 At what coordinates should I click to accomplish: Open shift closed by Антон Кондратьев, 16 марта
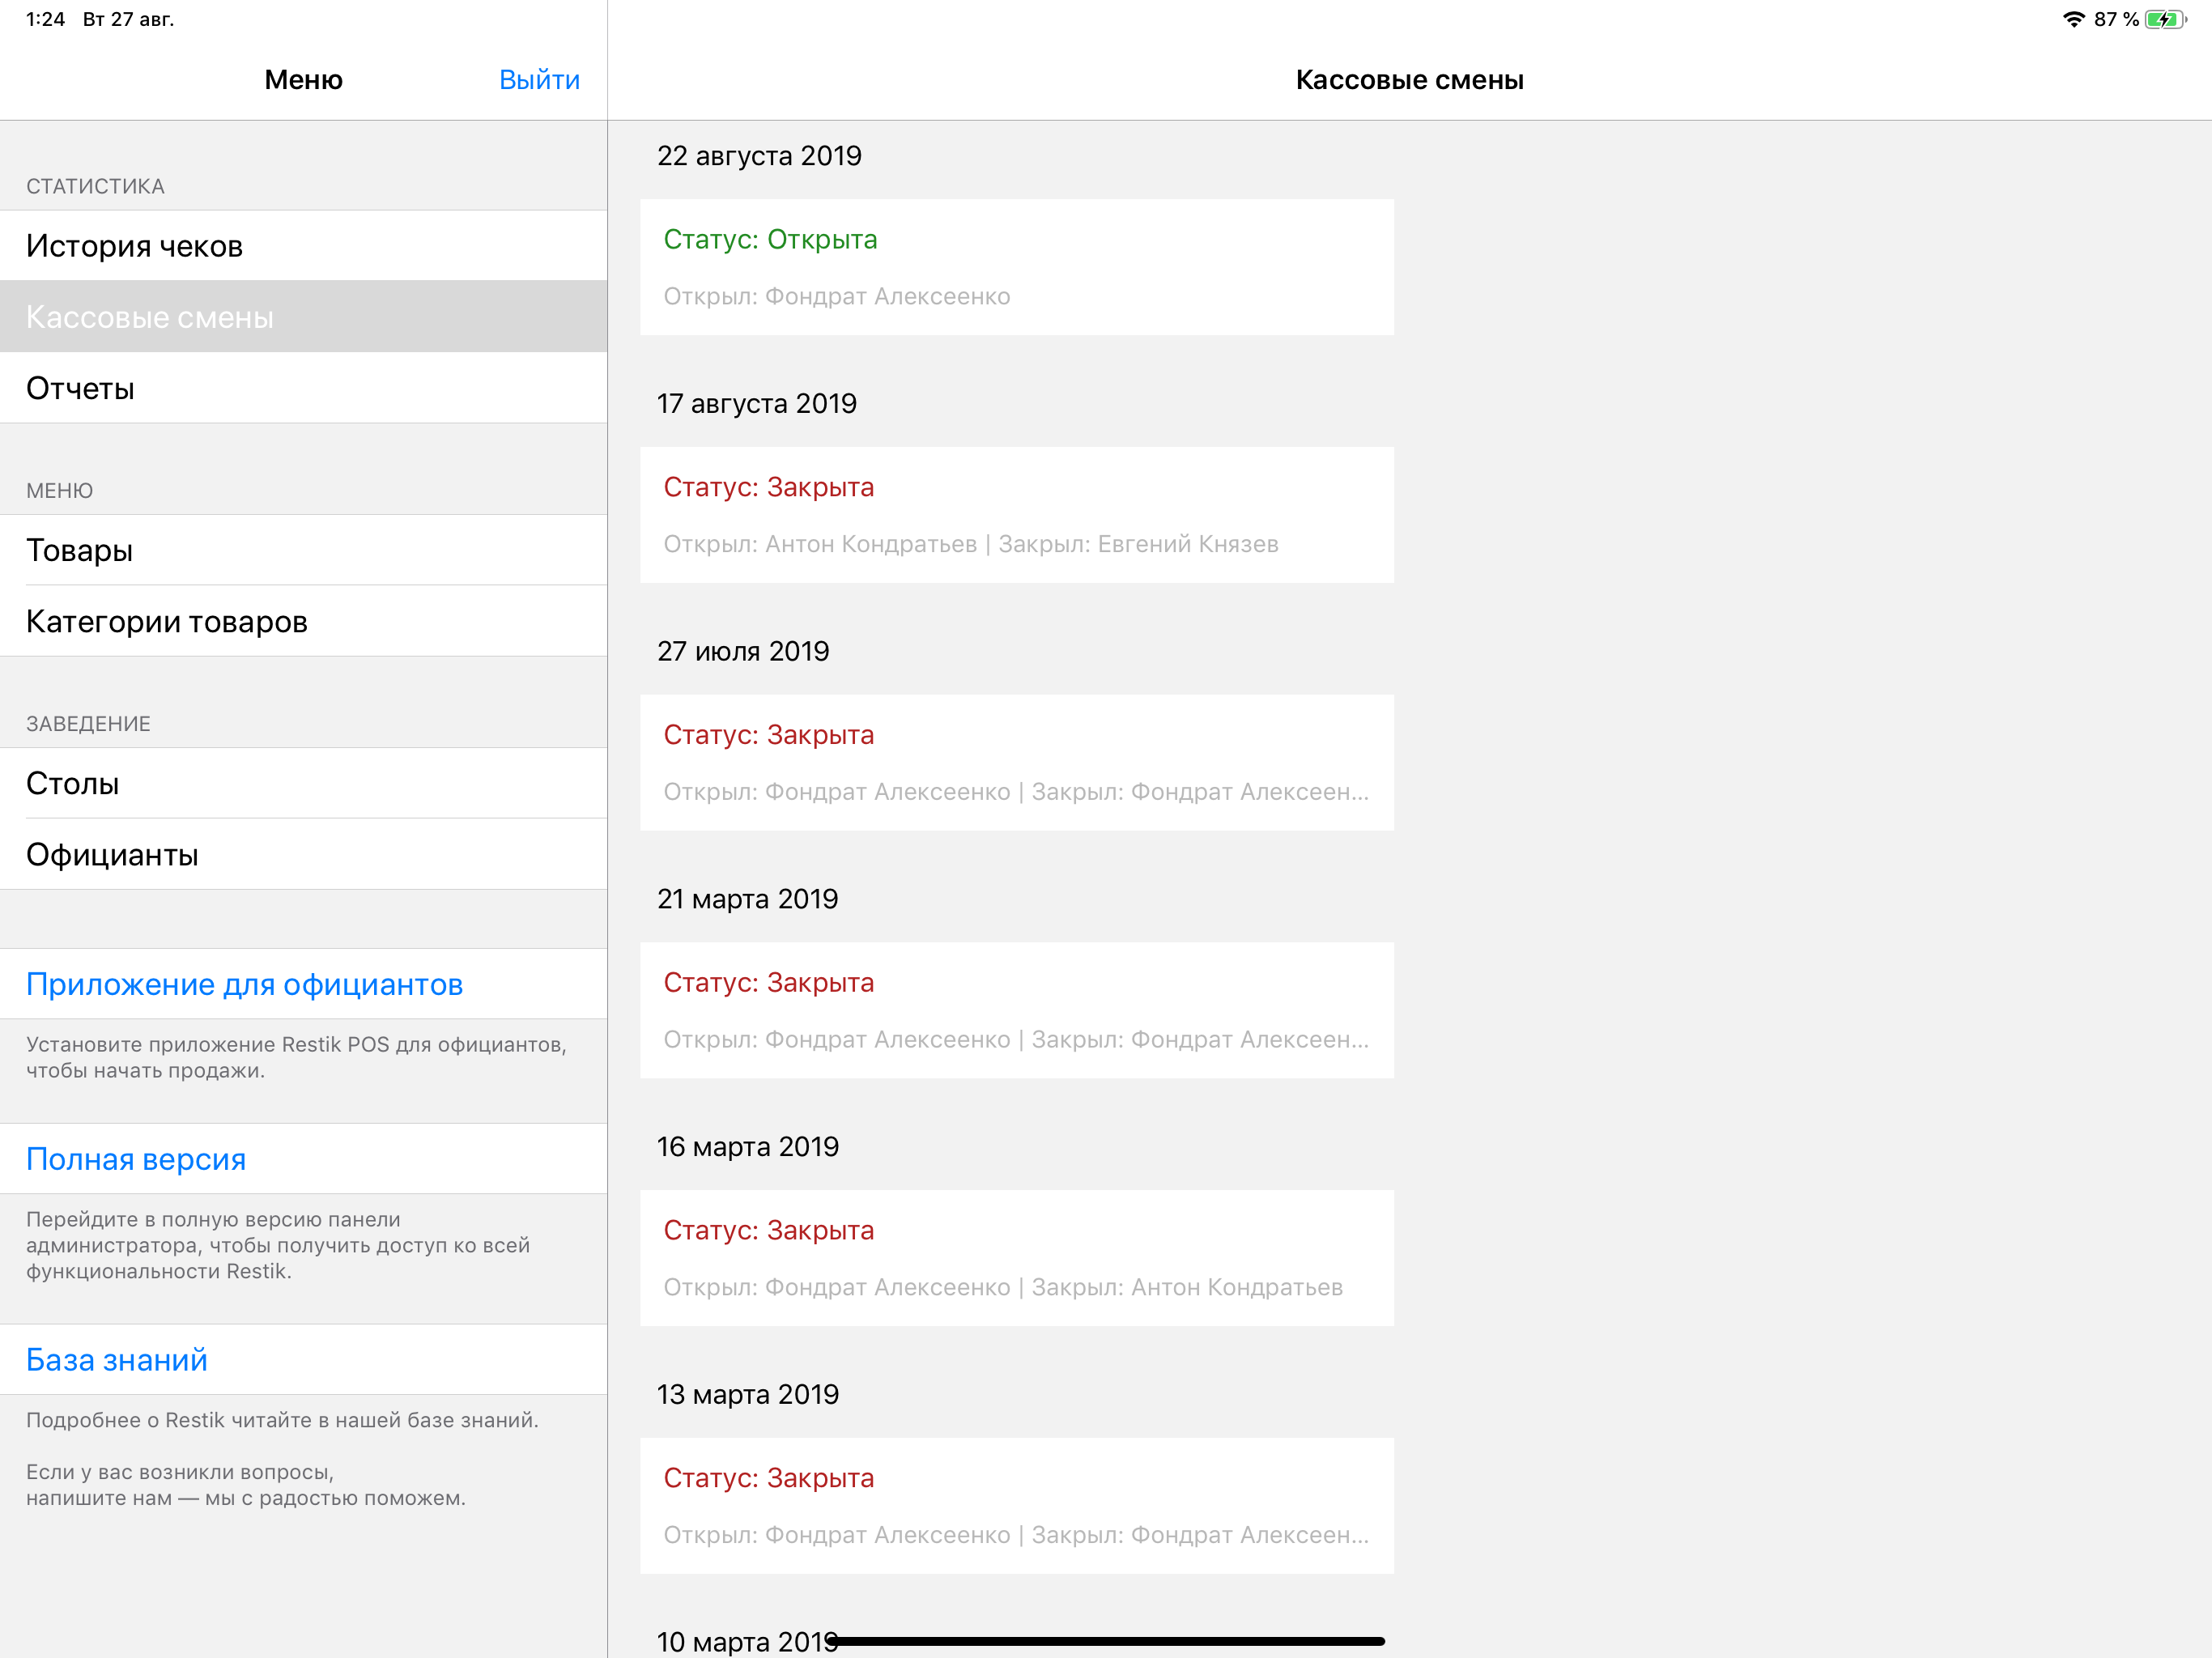pos(1016,1258)
